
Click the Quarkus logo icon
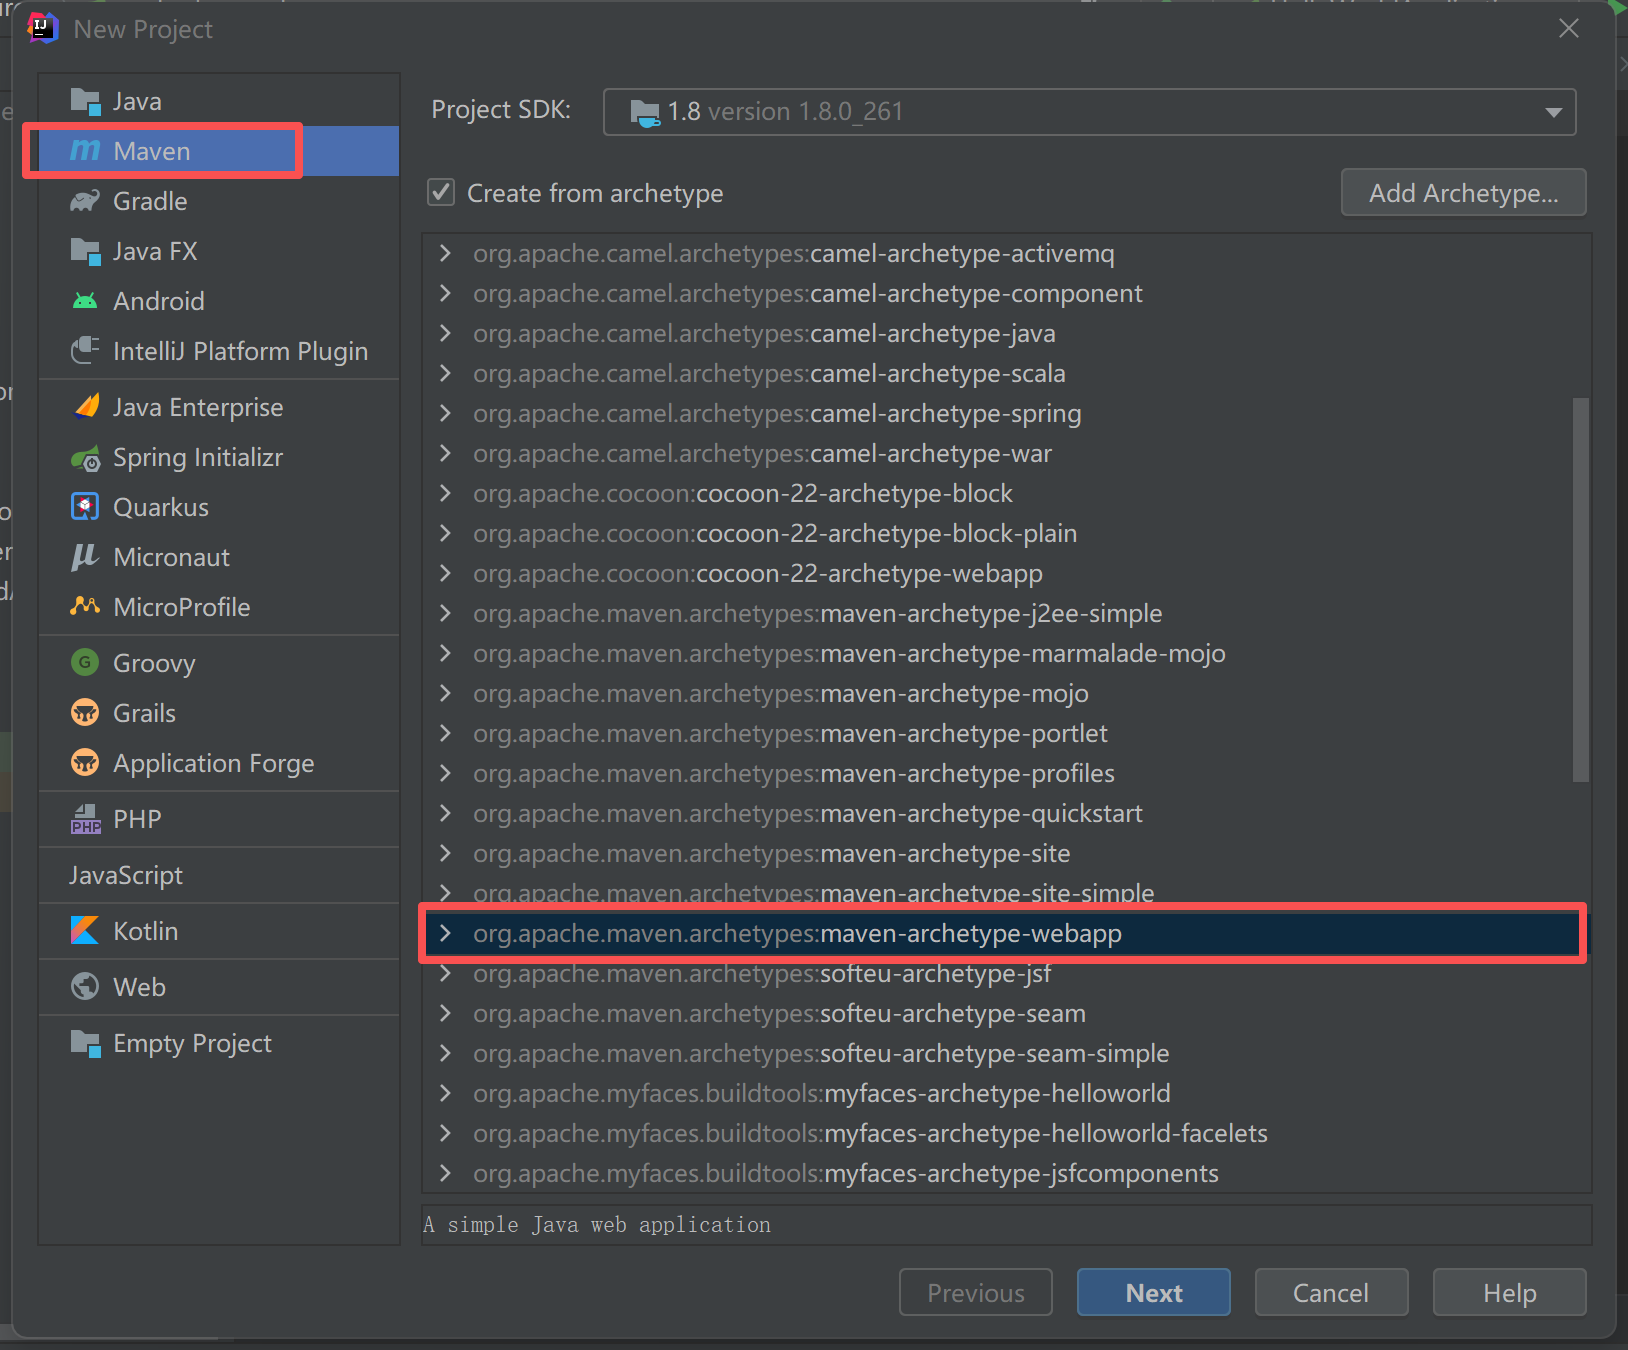point(85,507)
